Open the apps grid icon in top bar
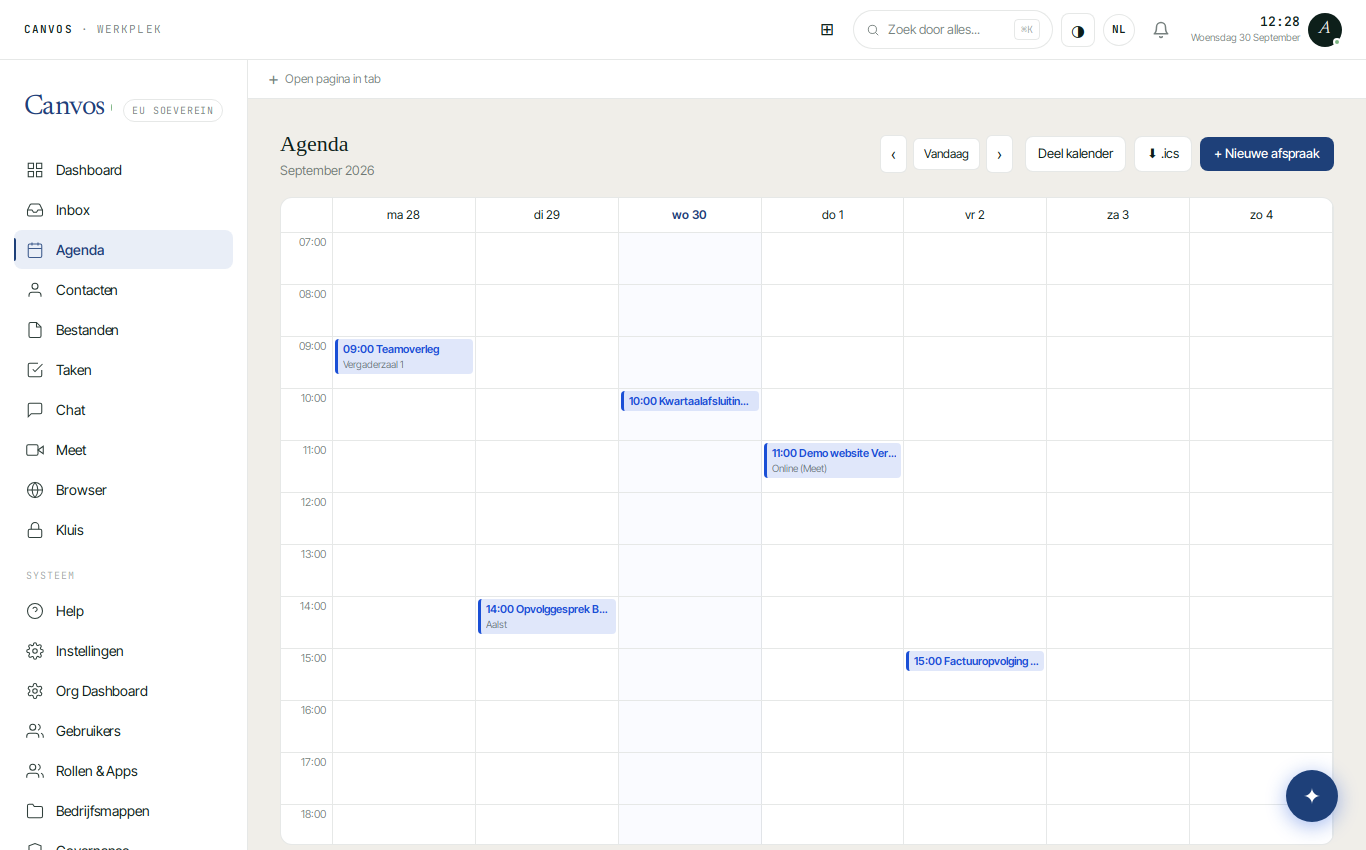This screenshot has height=850, width=1366. click(x=827, y=30)
